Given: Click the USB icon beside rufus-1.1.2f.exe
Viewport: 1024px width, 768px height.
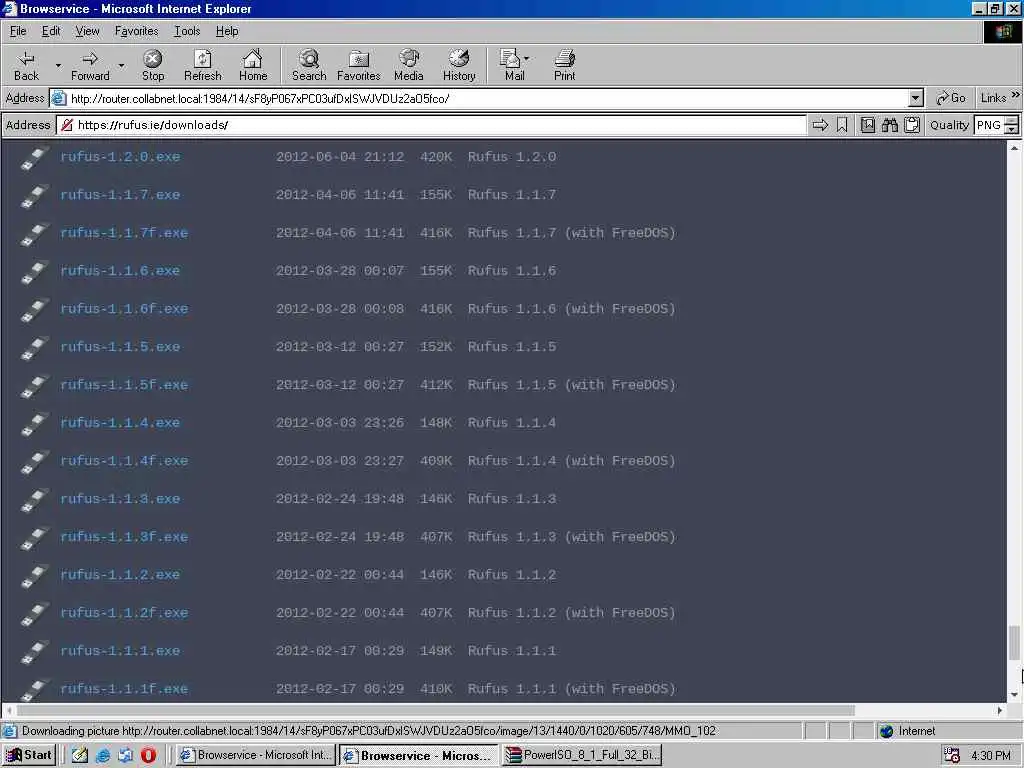Looking at the screenshot, I should [34, 614].
